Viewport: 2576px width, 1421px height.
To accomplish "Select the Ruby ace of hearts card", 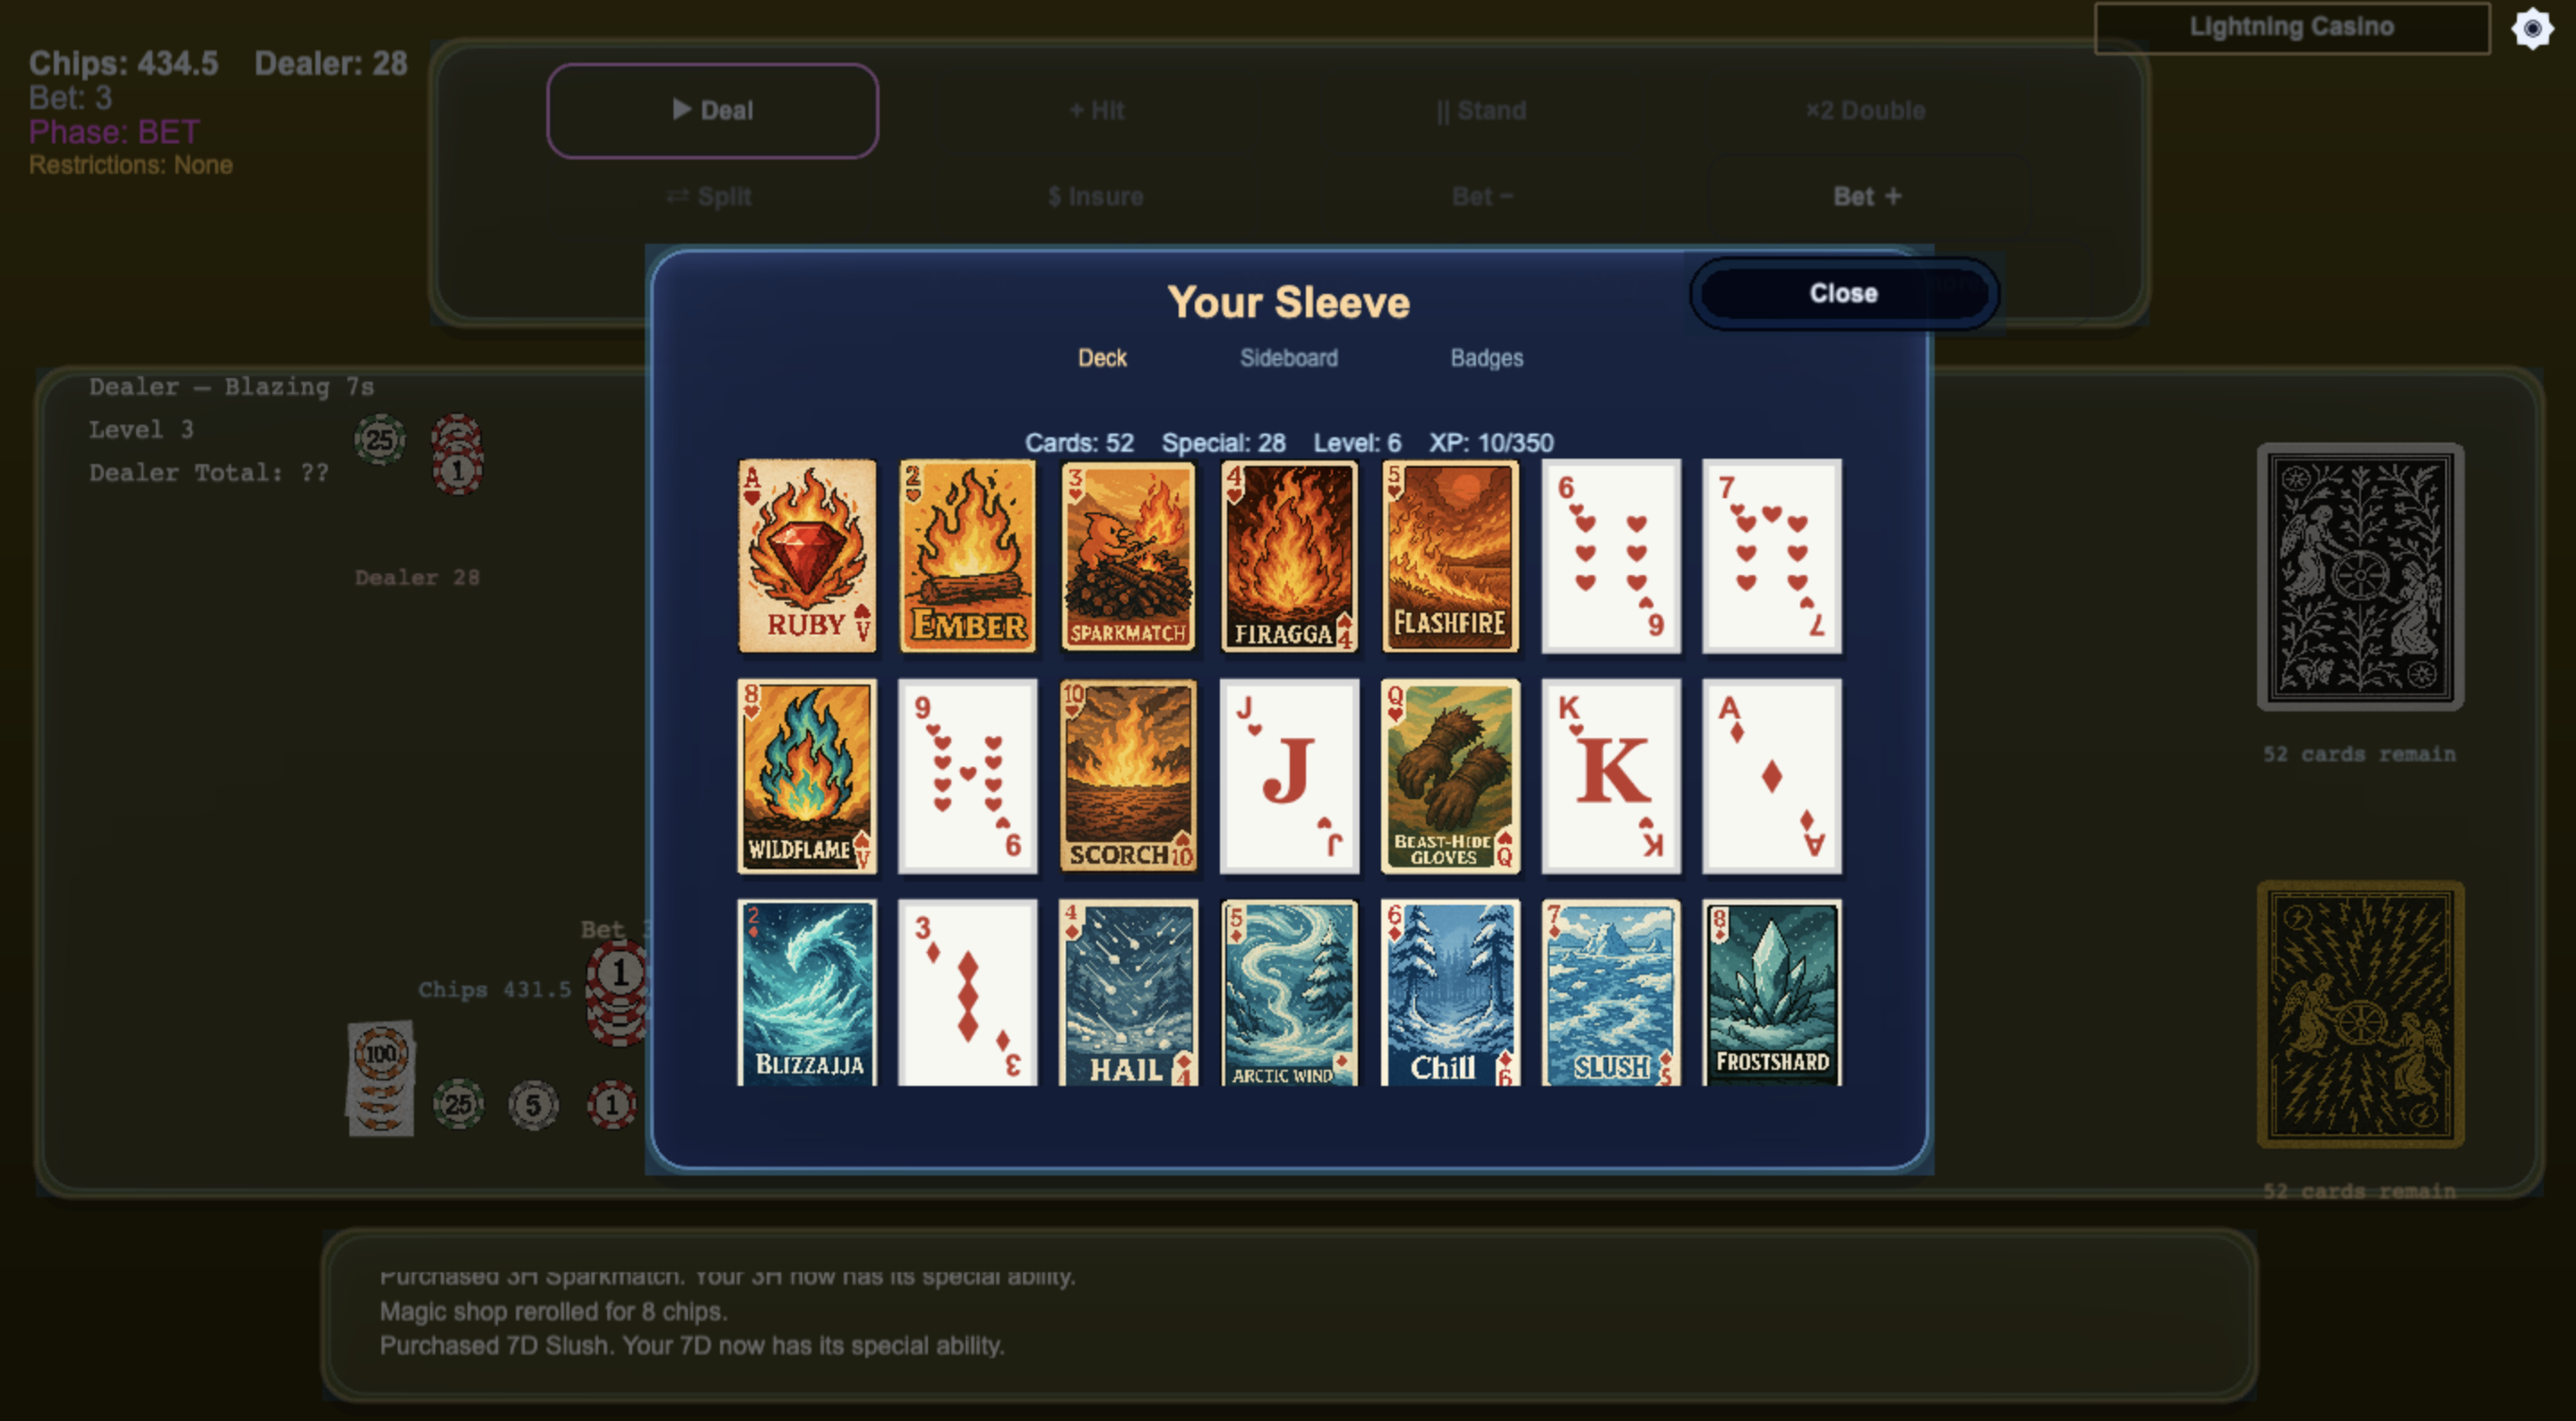I will point(807,556).
